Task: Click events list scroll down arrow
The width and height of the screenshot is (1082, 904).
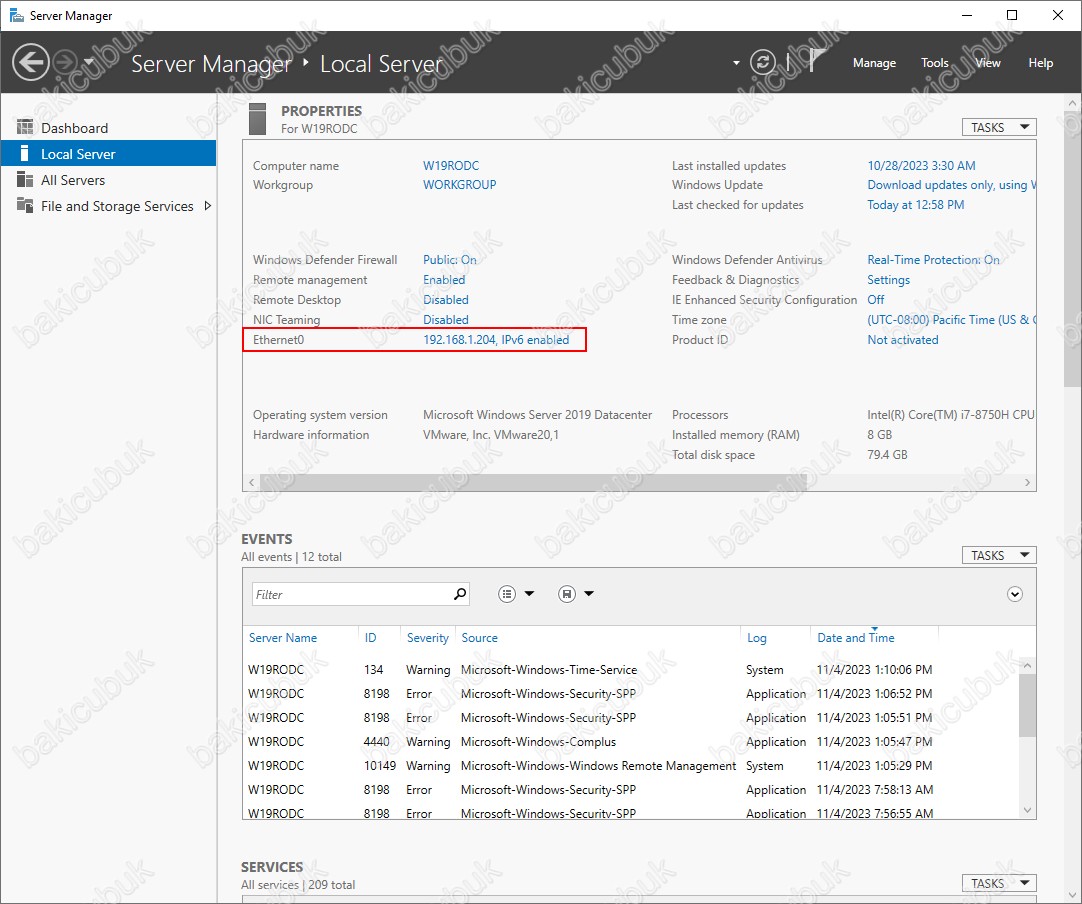Action: [x=1027, y=810]
